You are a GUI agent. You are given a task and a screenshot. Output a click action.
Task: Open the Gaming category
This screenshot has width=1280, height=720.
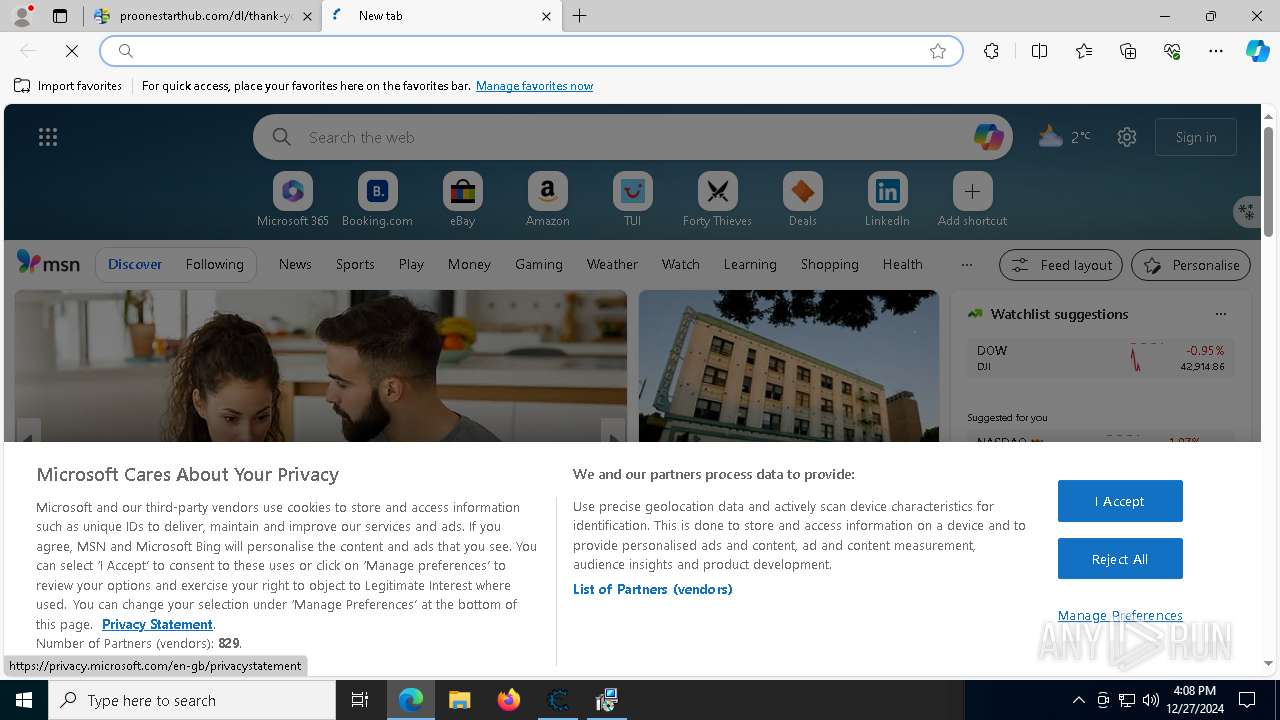[x=539, y=264]
